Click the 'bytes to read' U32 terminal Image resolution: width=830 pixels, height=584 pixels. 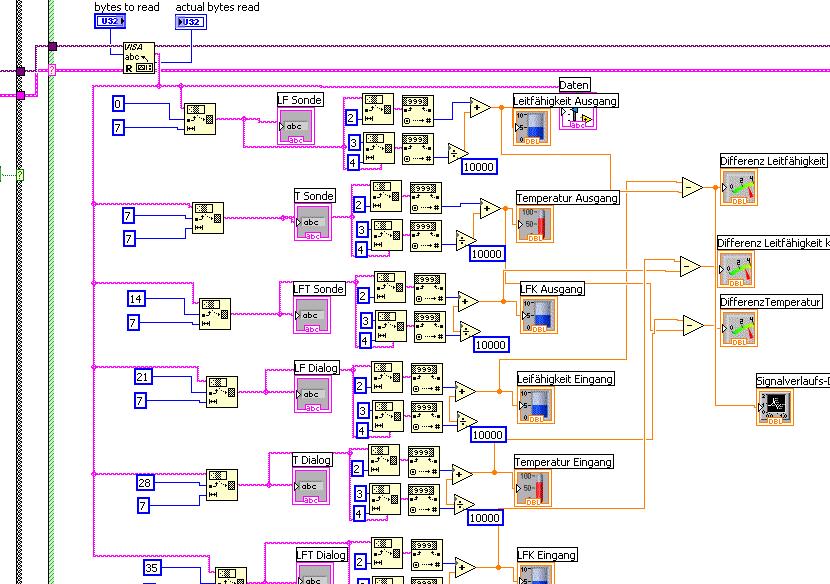110,21
